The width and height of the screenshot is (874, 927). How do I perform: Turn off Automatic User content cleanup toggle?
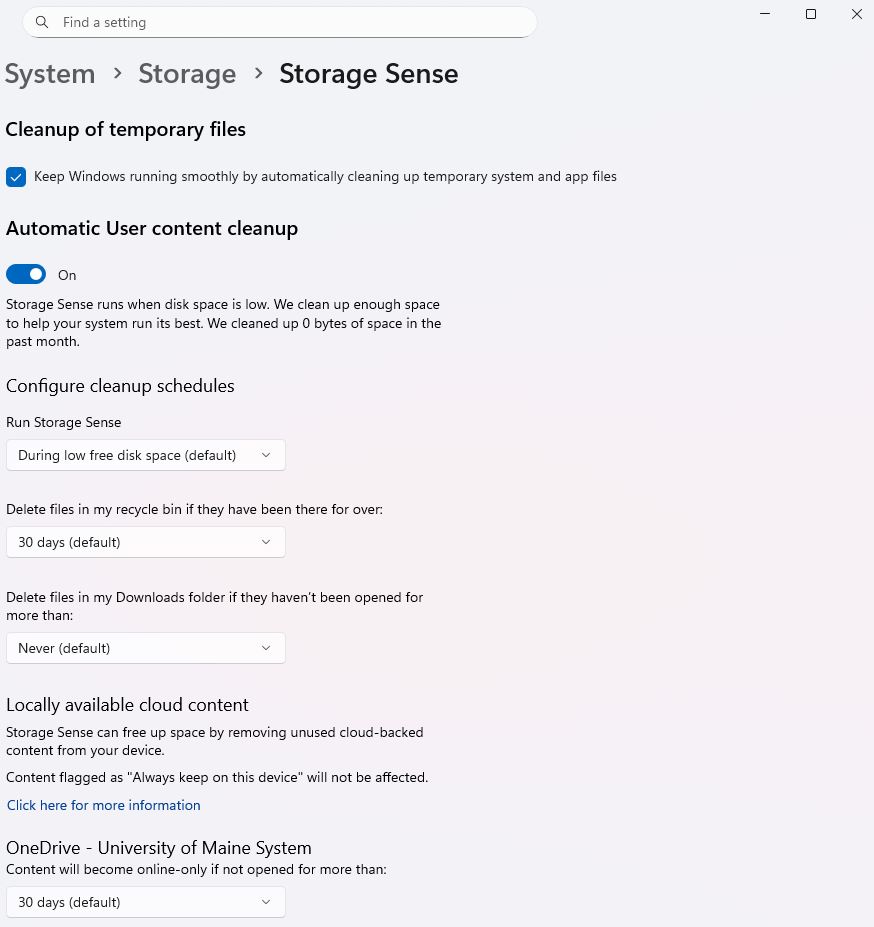26,275
